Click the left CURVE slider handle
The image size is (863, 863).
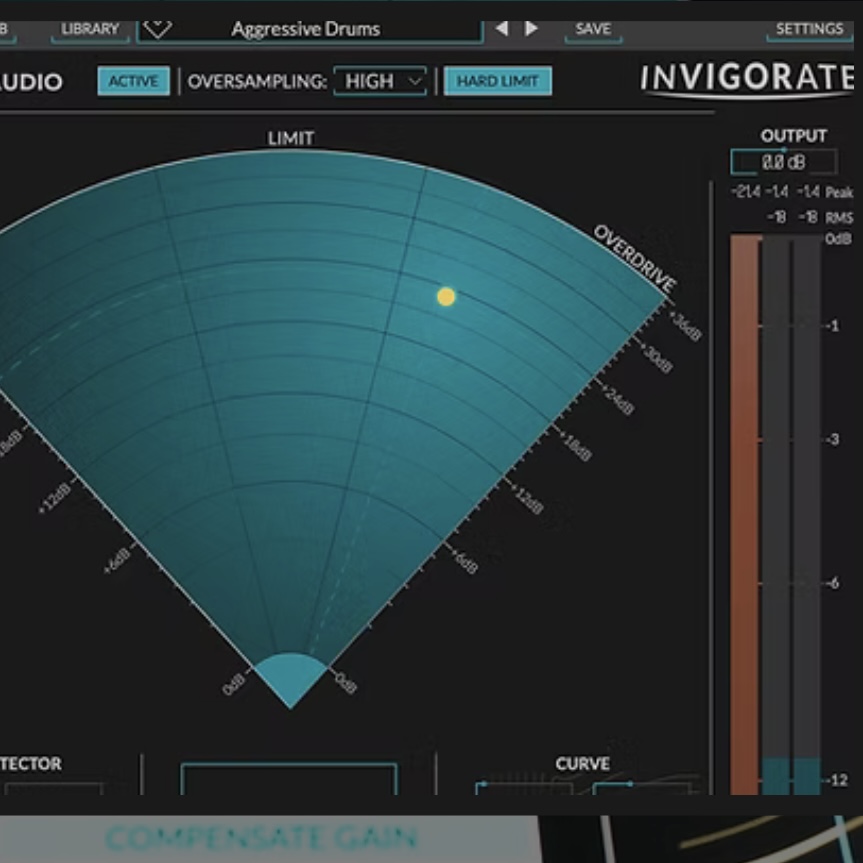pos(483,783)
